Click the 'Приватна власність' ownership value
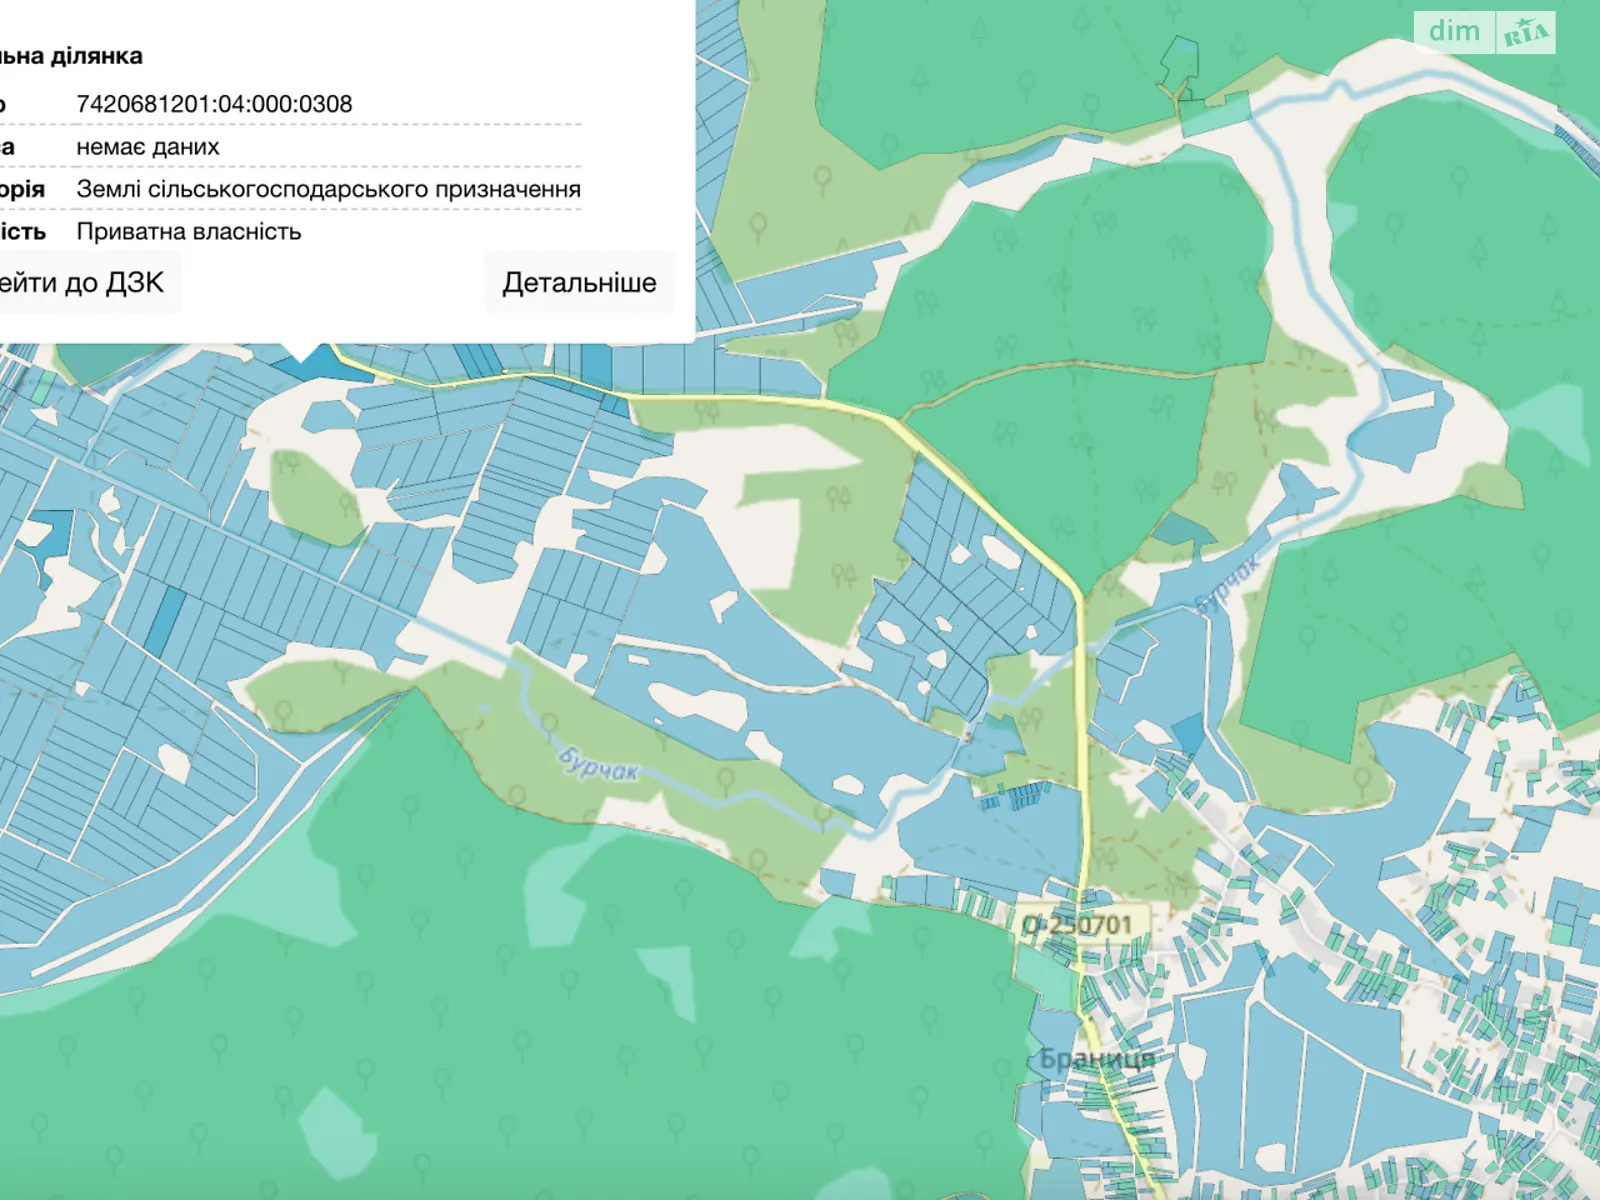 pyautogui.click(x=188, y=232)
